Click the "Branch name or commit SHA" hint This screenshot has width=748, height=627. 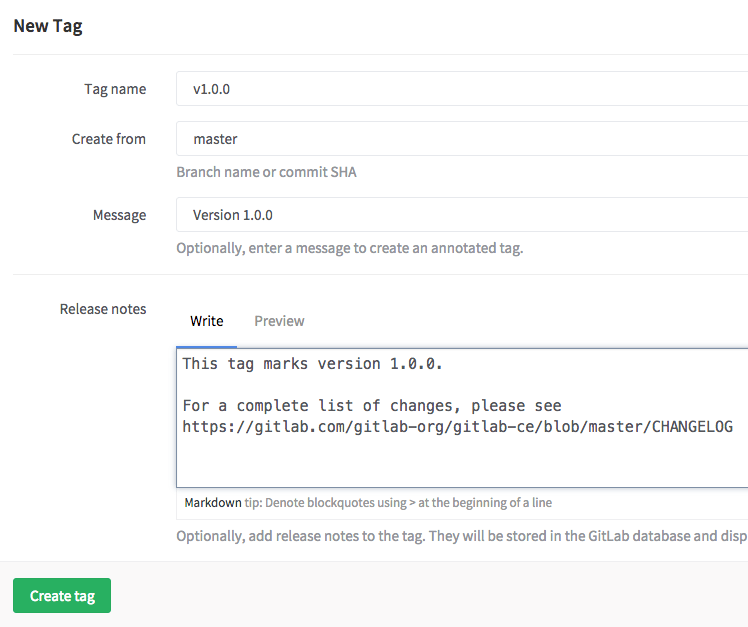[266, 172]
